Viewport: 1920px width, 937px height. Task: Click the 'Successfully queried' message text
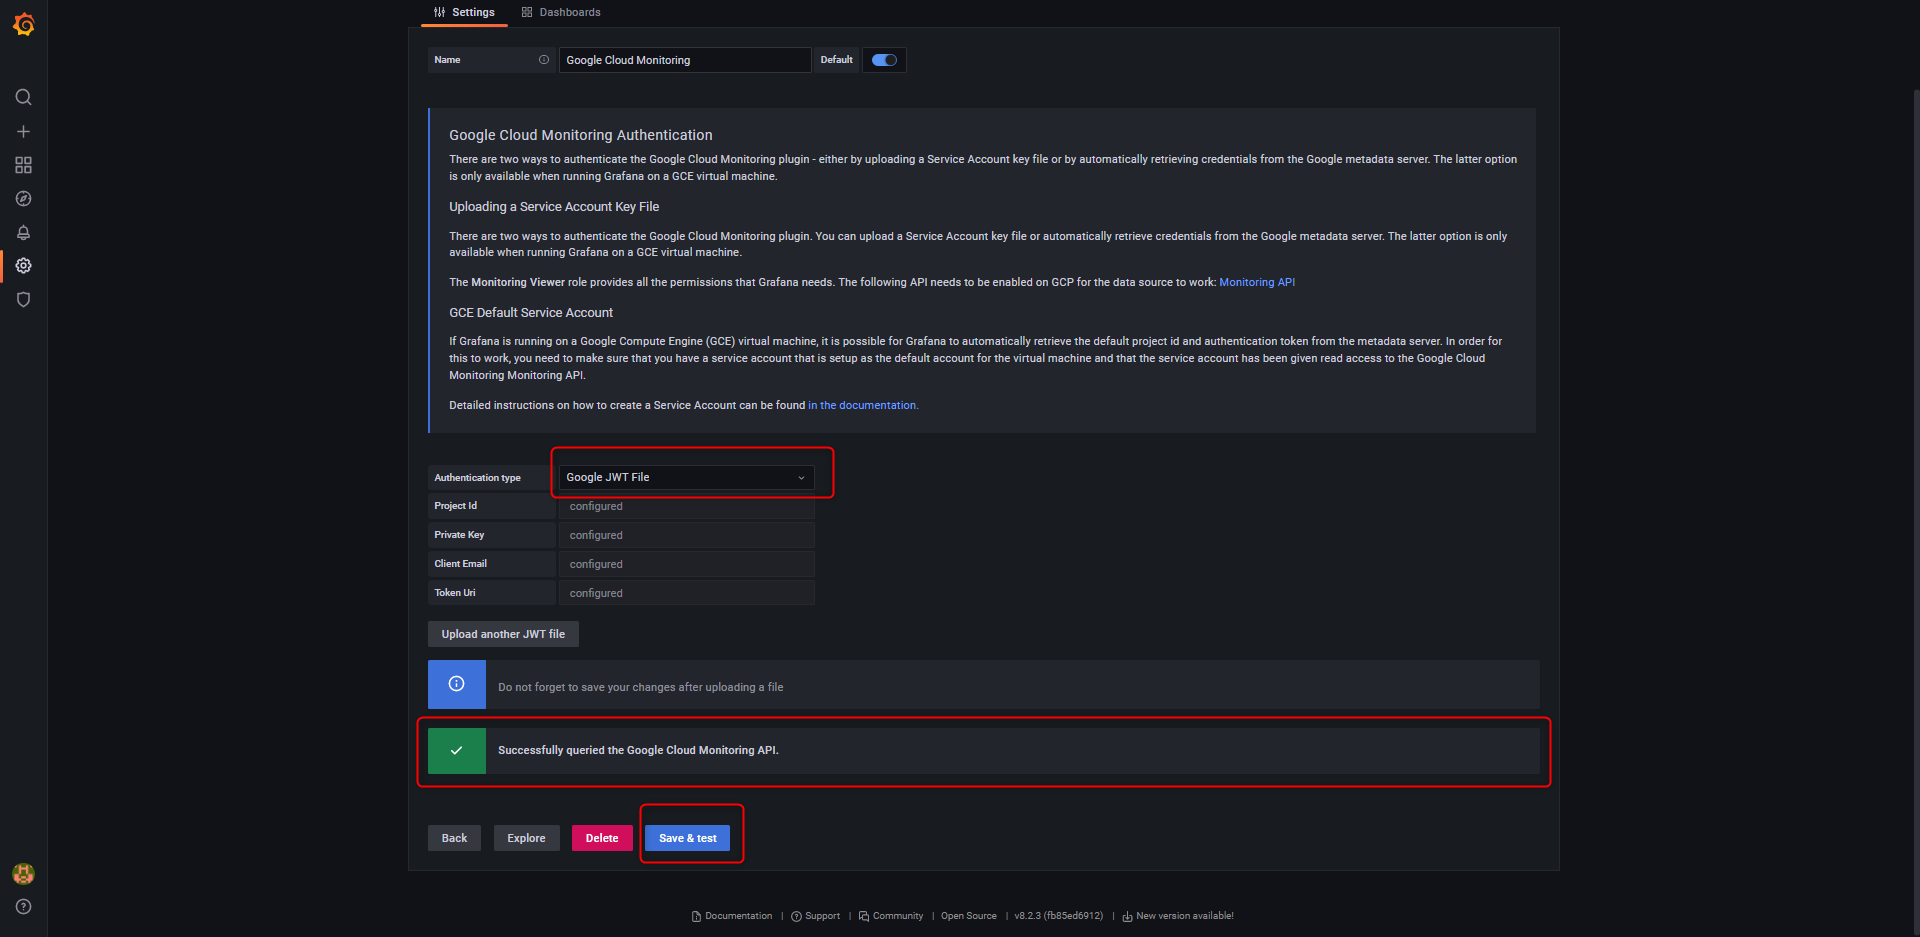pyautogui.click(x=638, y=750)
